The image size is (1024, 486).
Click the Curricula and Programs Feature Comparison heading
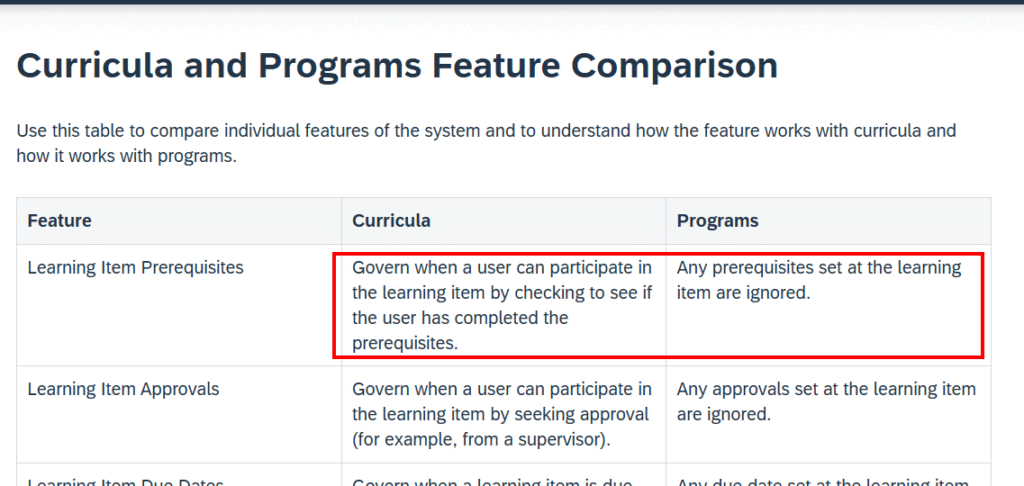(x=397, y=66)
